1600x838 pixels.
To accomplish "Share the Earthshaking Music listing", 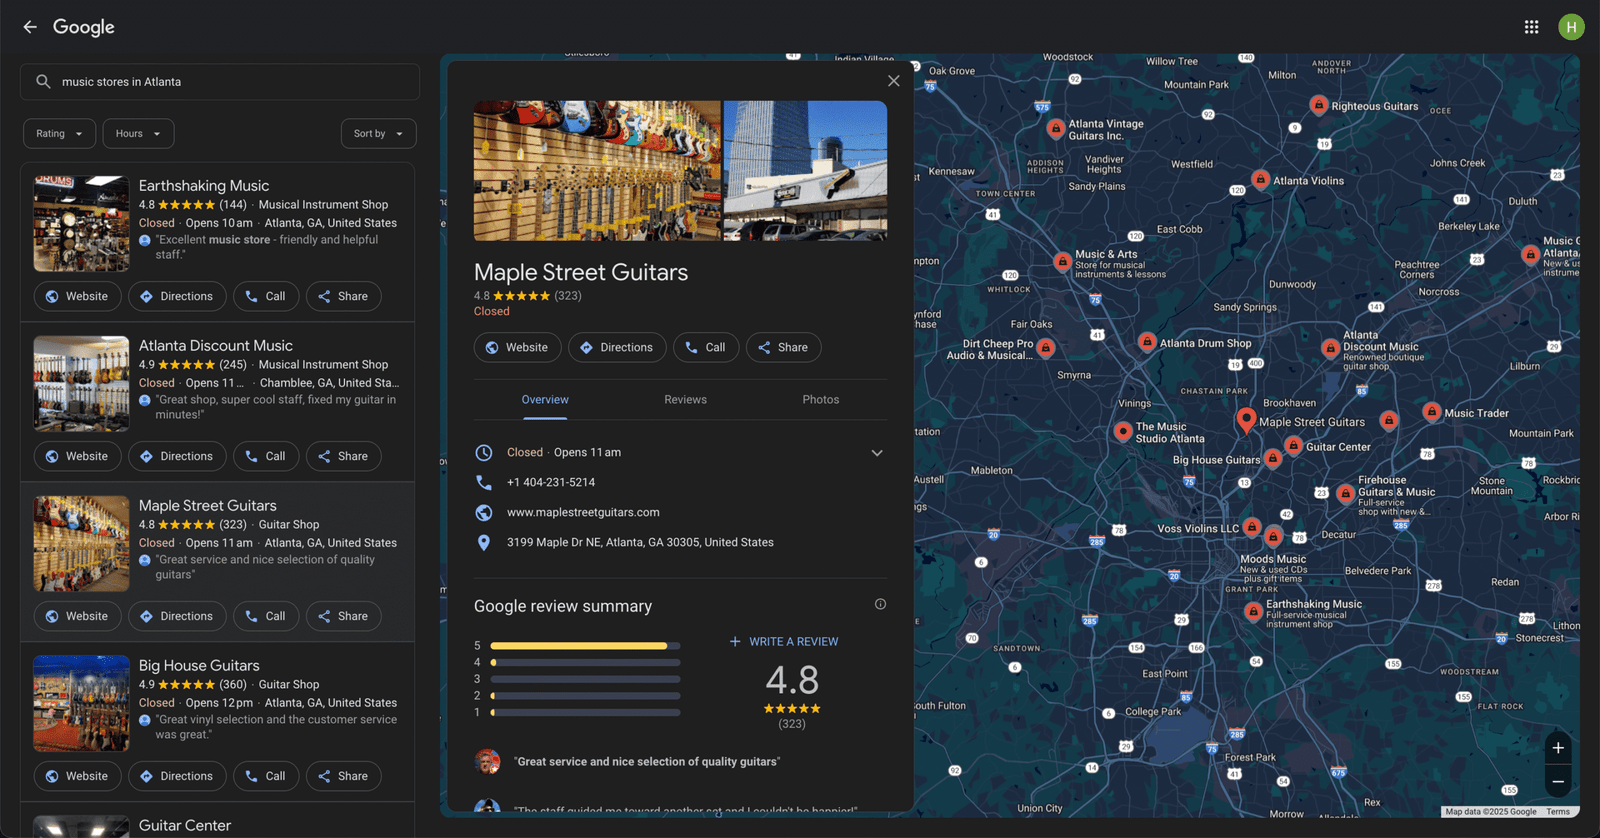I will click(343, 296).
